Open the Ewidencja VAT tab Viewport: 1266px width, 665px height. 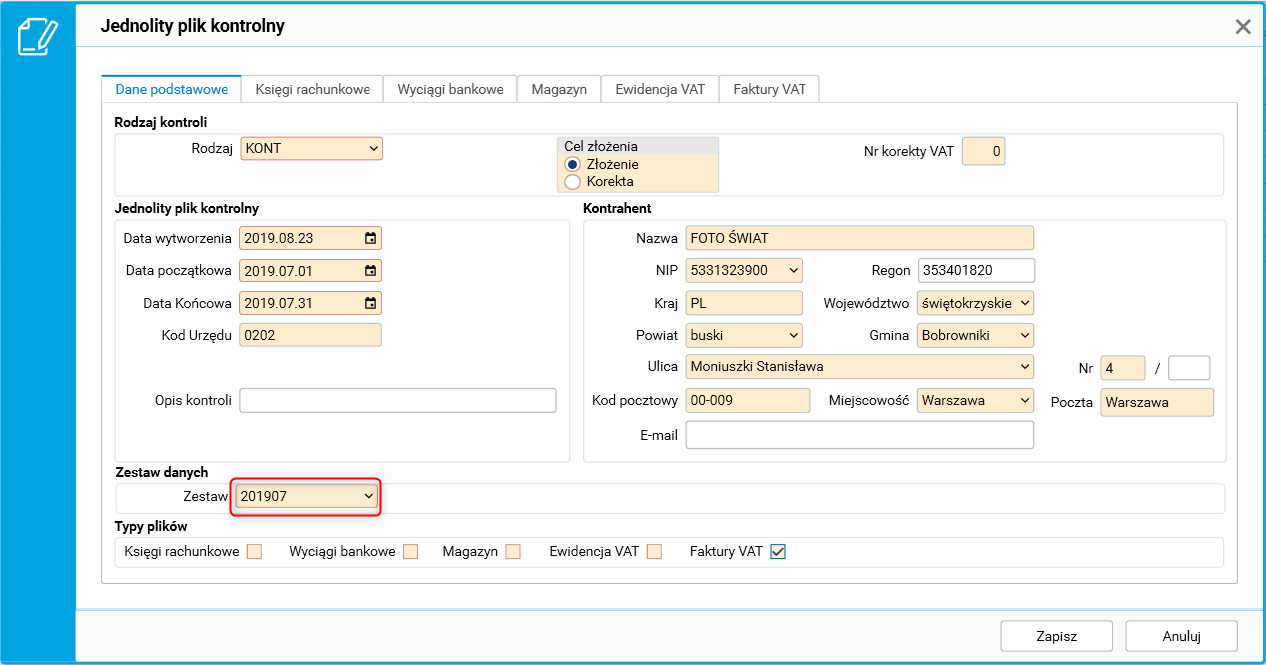[660, 89]
